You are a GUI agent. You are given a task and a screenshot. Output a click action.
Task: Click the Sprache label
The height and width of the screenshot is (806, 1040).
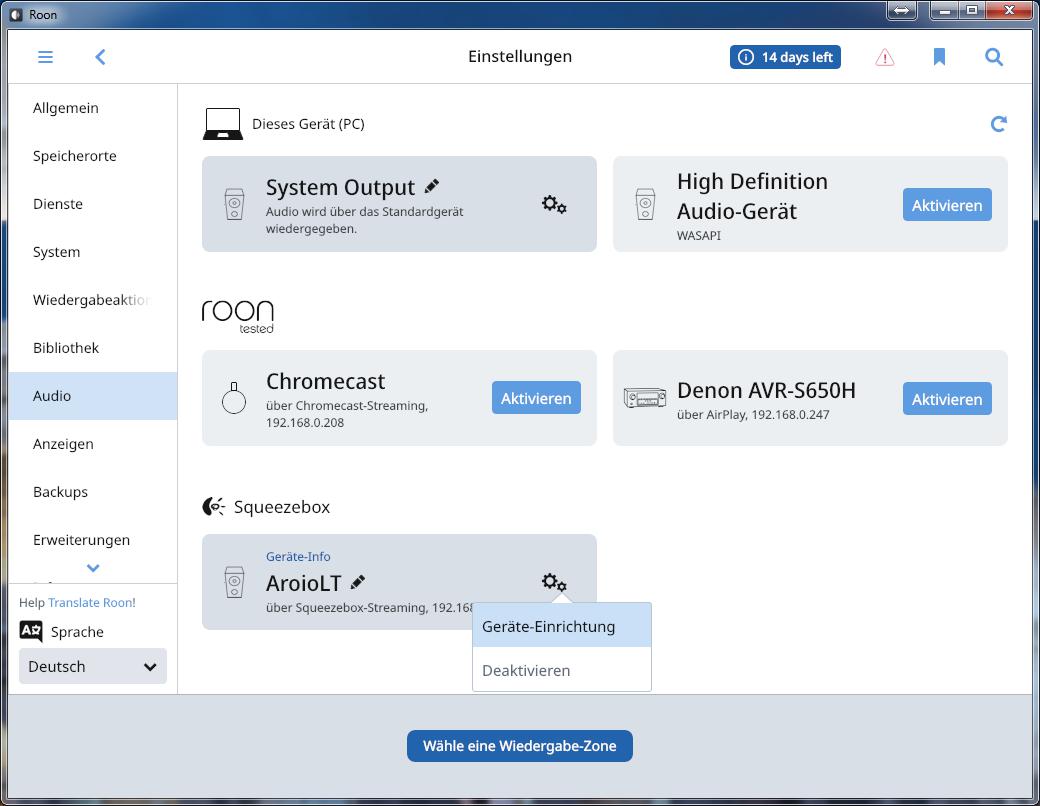pyautogui.click(x=77, y=632)
